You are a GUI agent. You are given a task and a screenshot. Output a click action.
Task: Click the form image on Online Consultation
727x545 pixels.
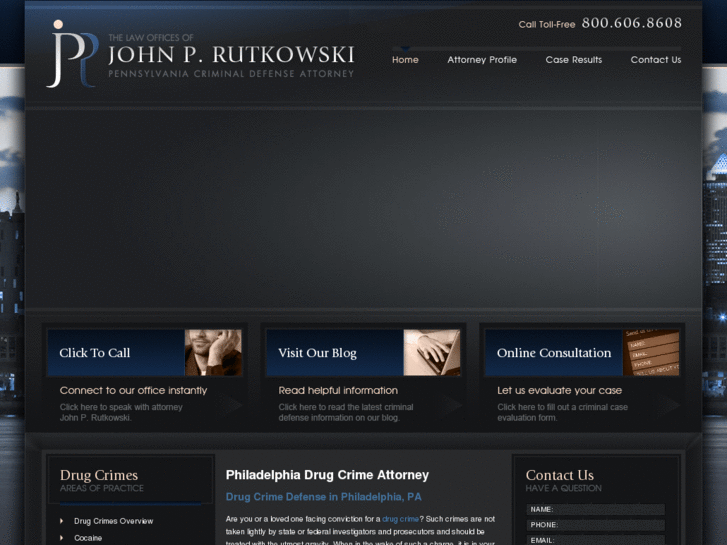pyautogui.click(x=651, y=353)
